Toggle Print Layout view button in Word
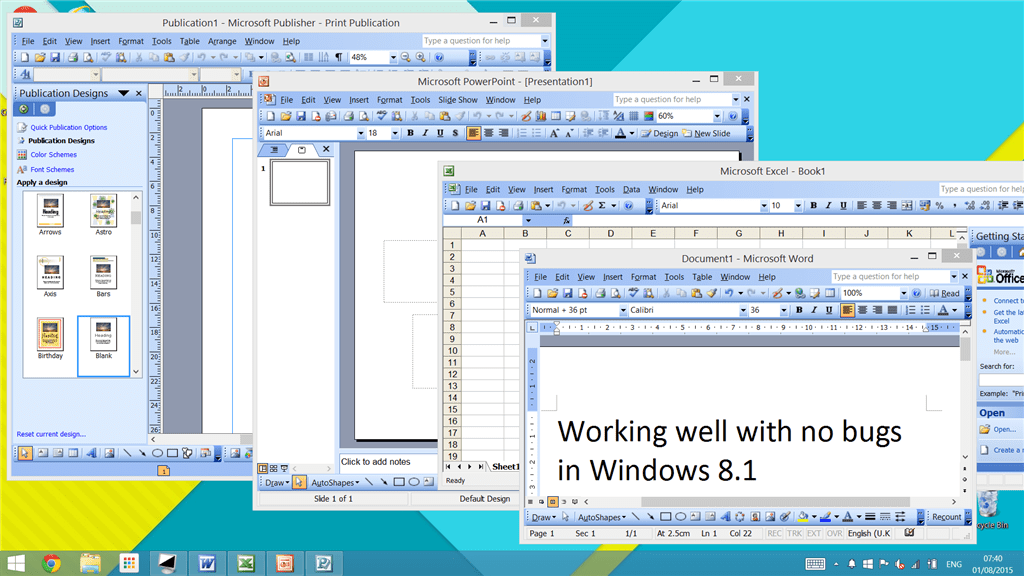Image resolution: width=1024 pixels, height=576 pixels. pos(552,502)
